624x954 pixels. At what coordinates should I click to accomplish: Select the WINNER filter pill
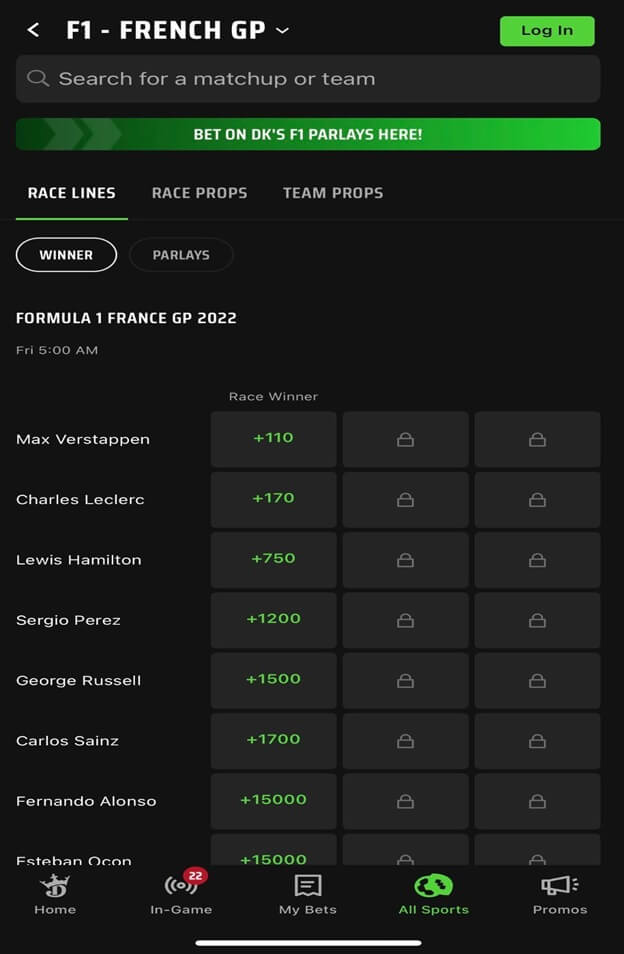pos(66,255)
